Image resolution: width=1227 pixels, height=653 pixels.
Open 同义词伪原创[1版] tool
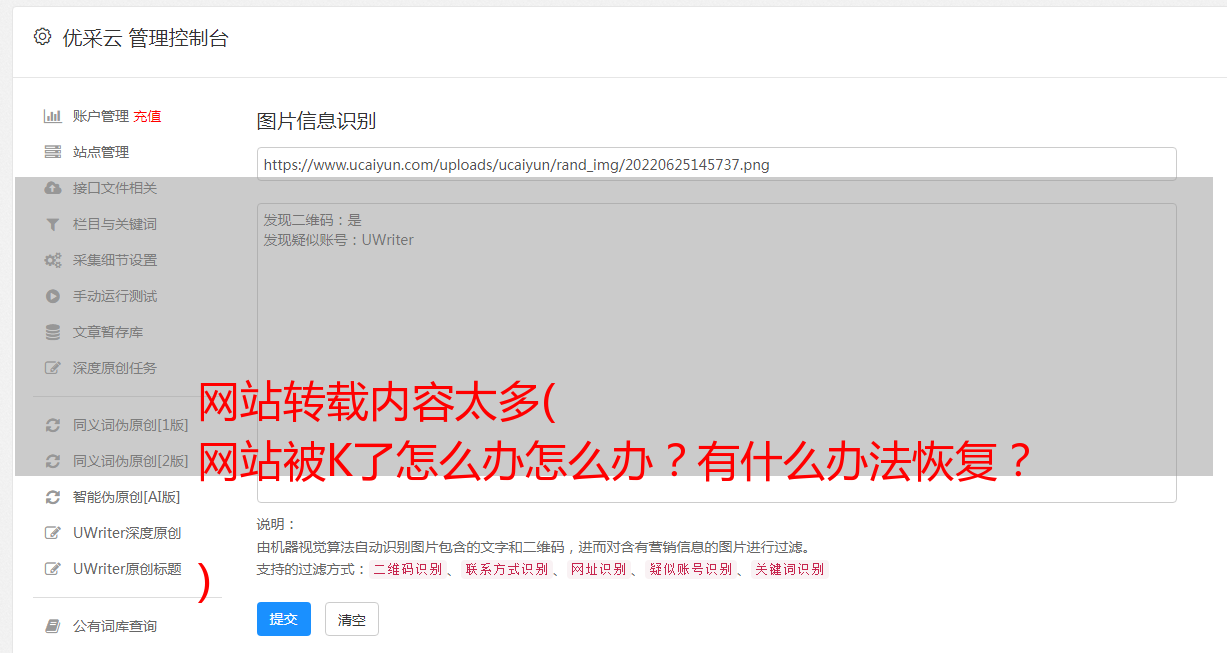(x=130, y=425)
